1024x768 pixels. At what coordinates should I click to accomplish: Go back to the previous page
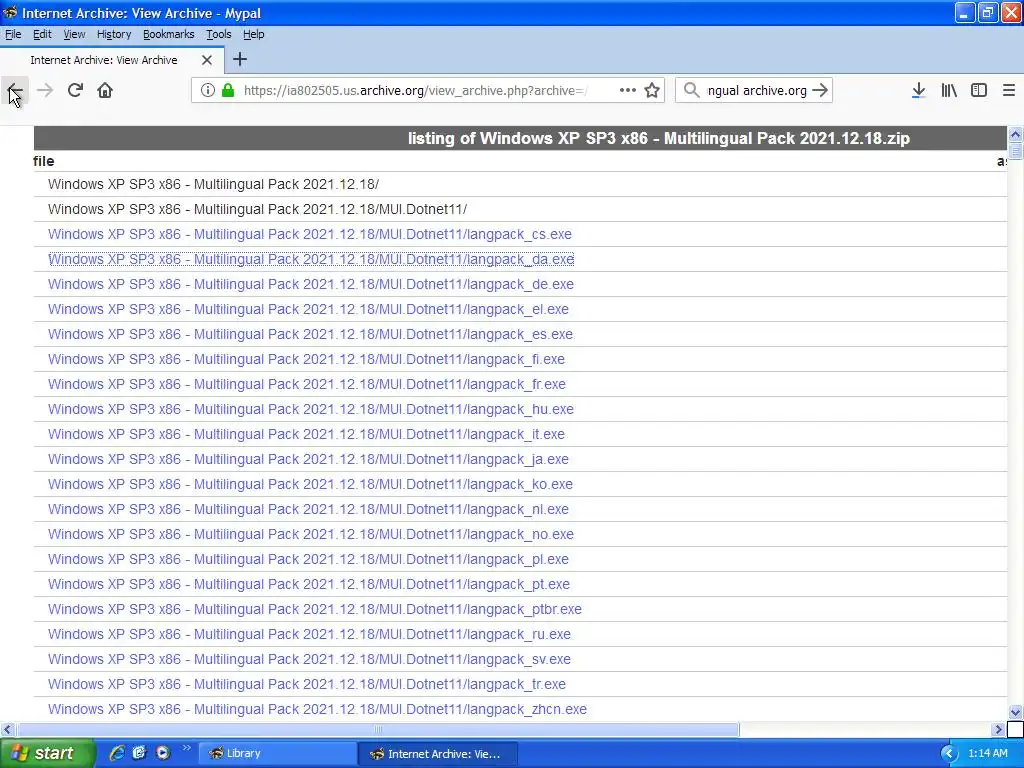[15, 90]
